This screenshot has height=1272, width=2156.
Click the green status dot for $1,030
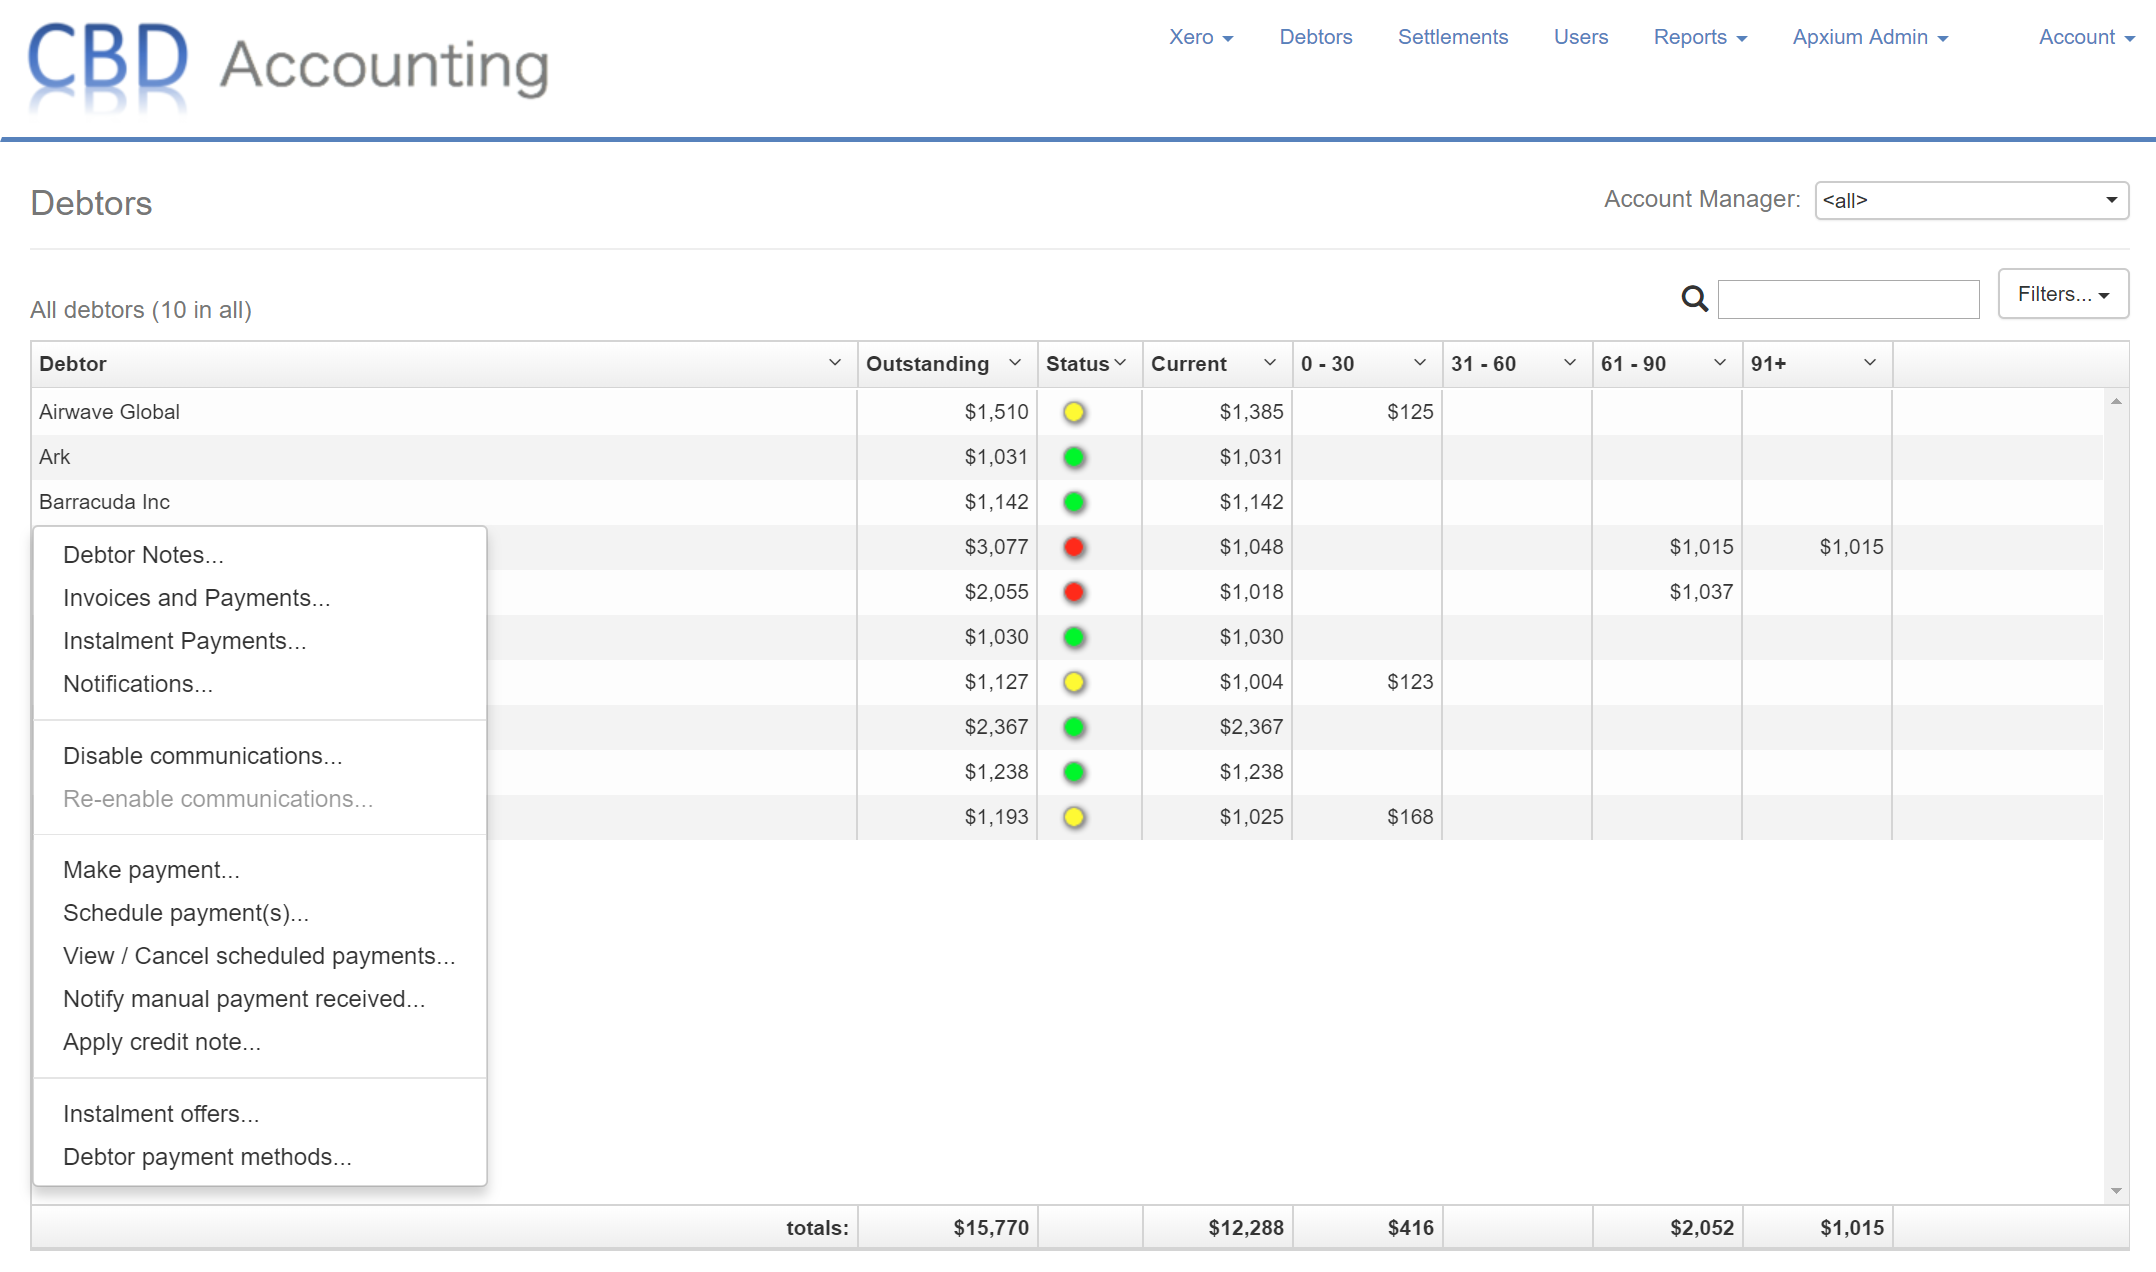(1074, 637)
